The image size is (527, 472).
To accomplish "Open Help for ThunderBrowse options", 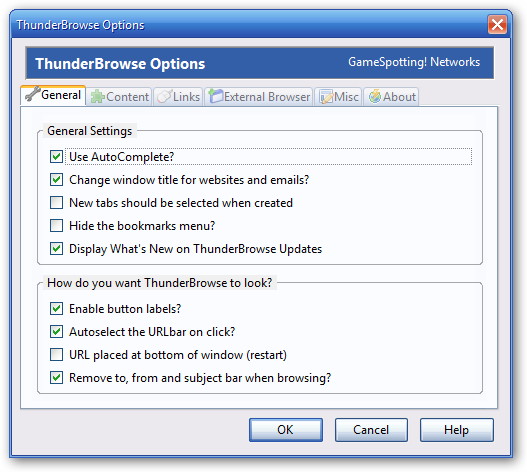I will click(x=456, y=430).
